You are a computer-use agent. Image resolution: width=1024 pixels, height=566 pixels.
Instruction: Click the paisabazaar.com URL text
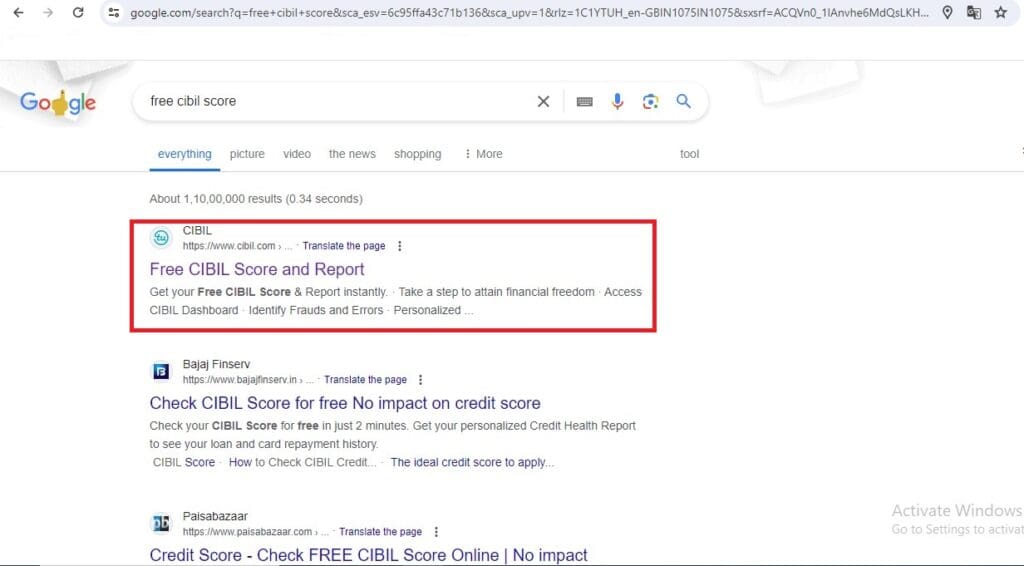click(x=247, y=532)
